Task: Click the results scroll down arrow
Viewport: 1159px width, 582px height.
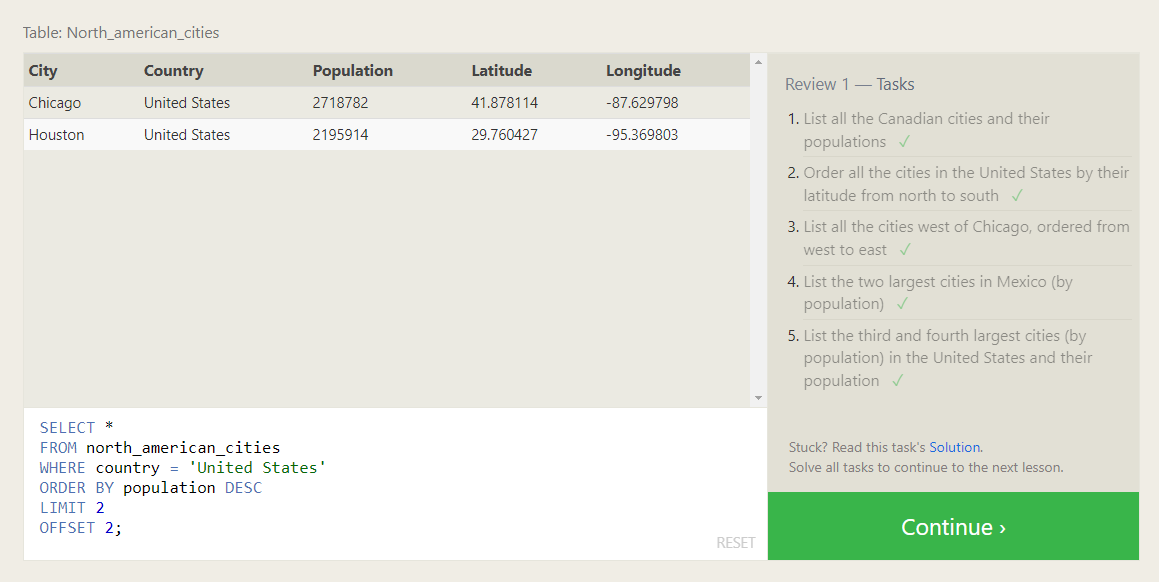Action: click(758, 398)
